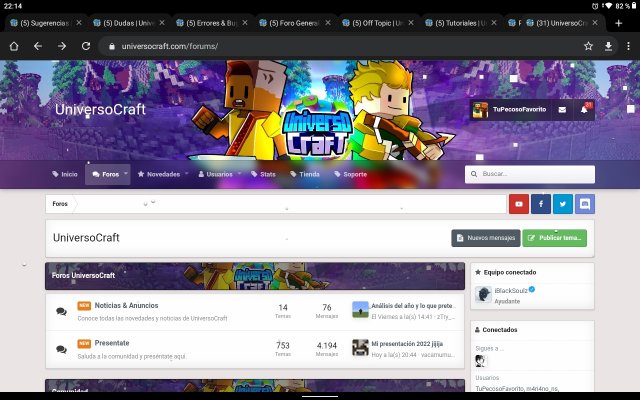Expand the Foros menu dropdown arrow

(x=125, y=174)
